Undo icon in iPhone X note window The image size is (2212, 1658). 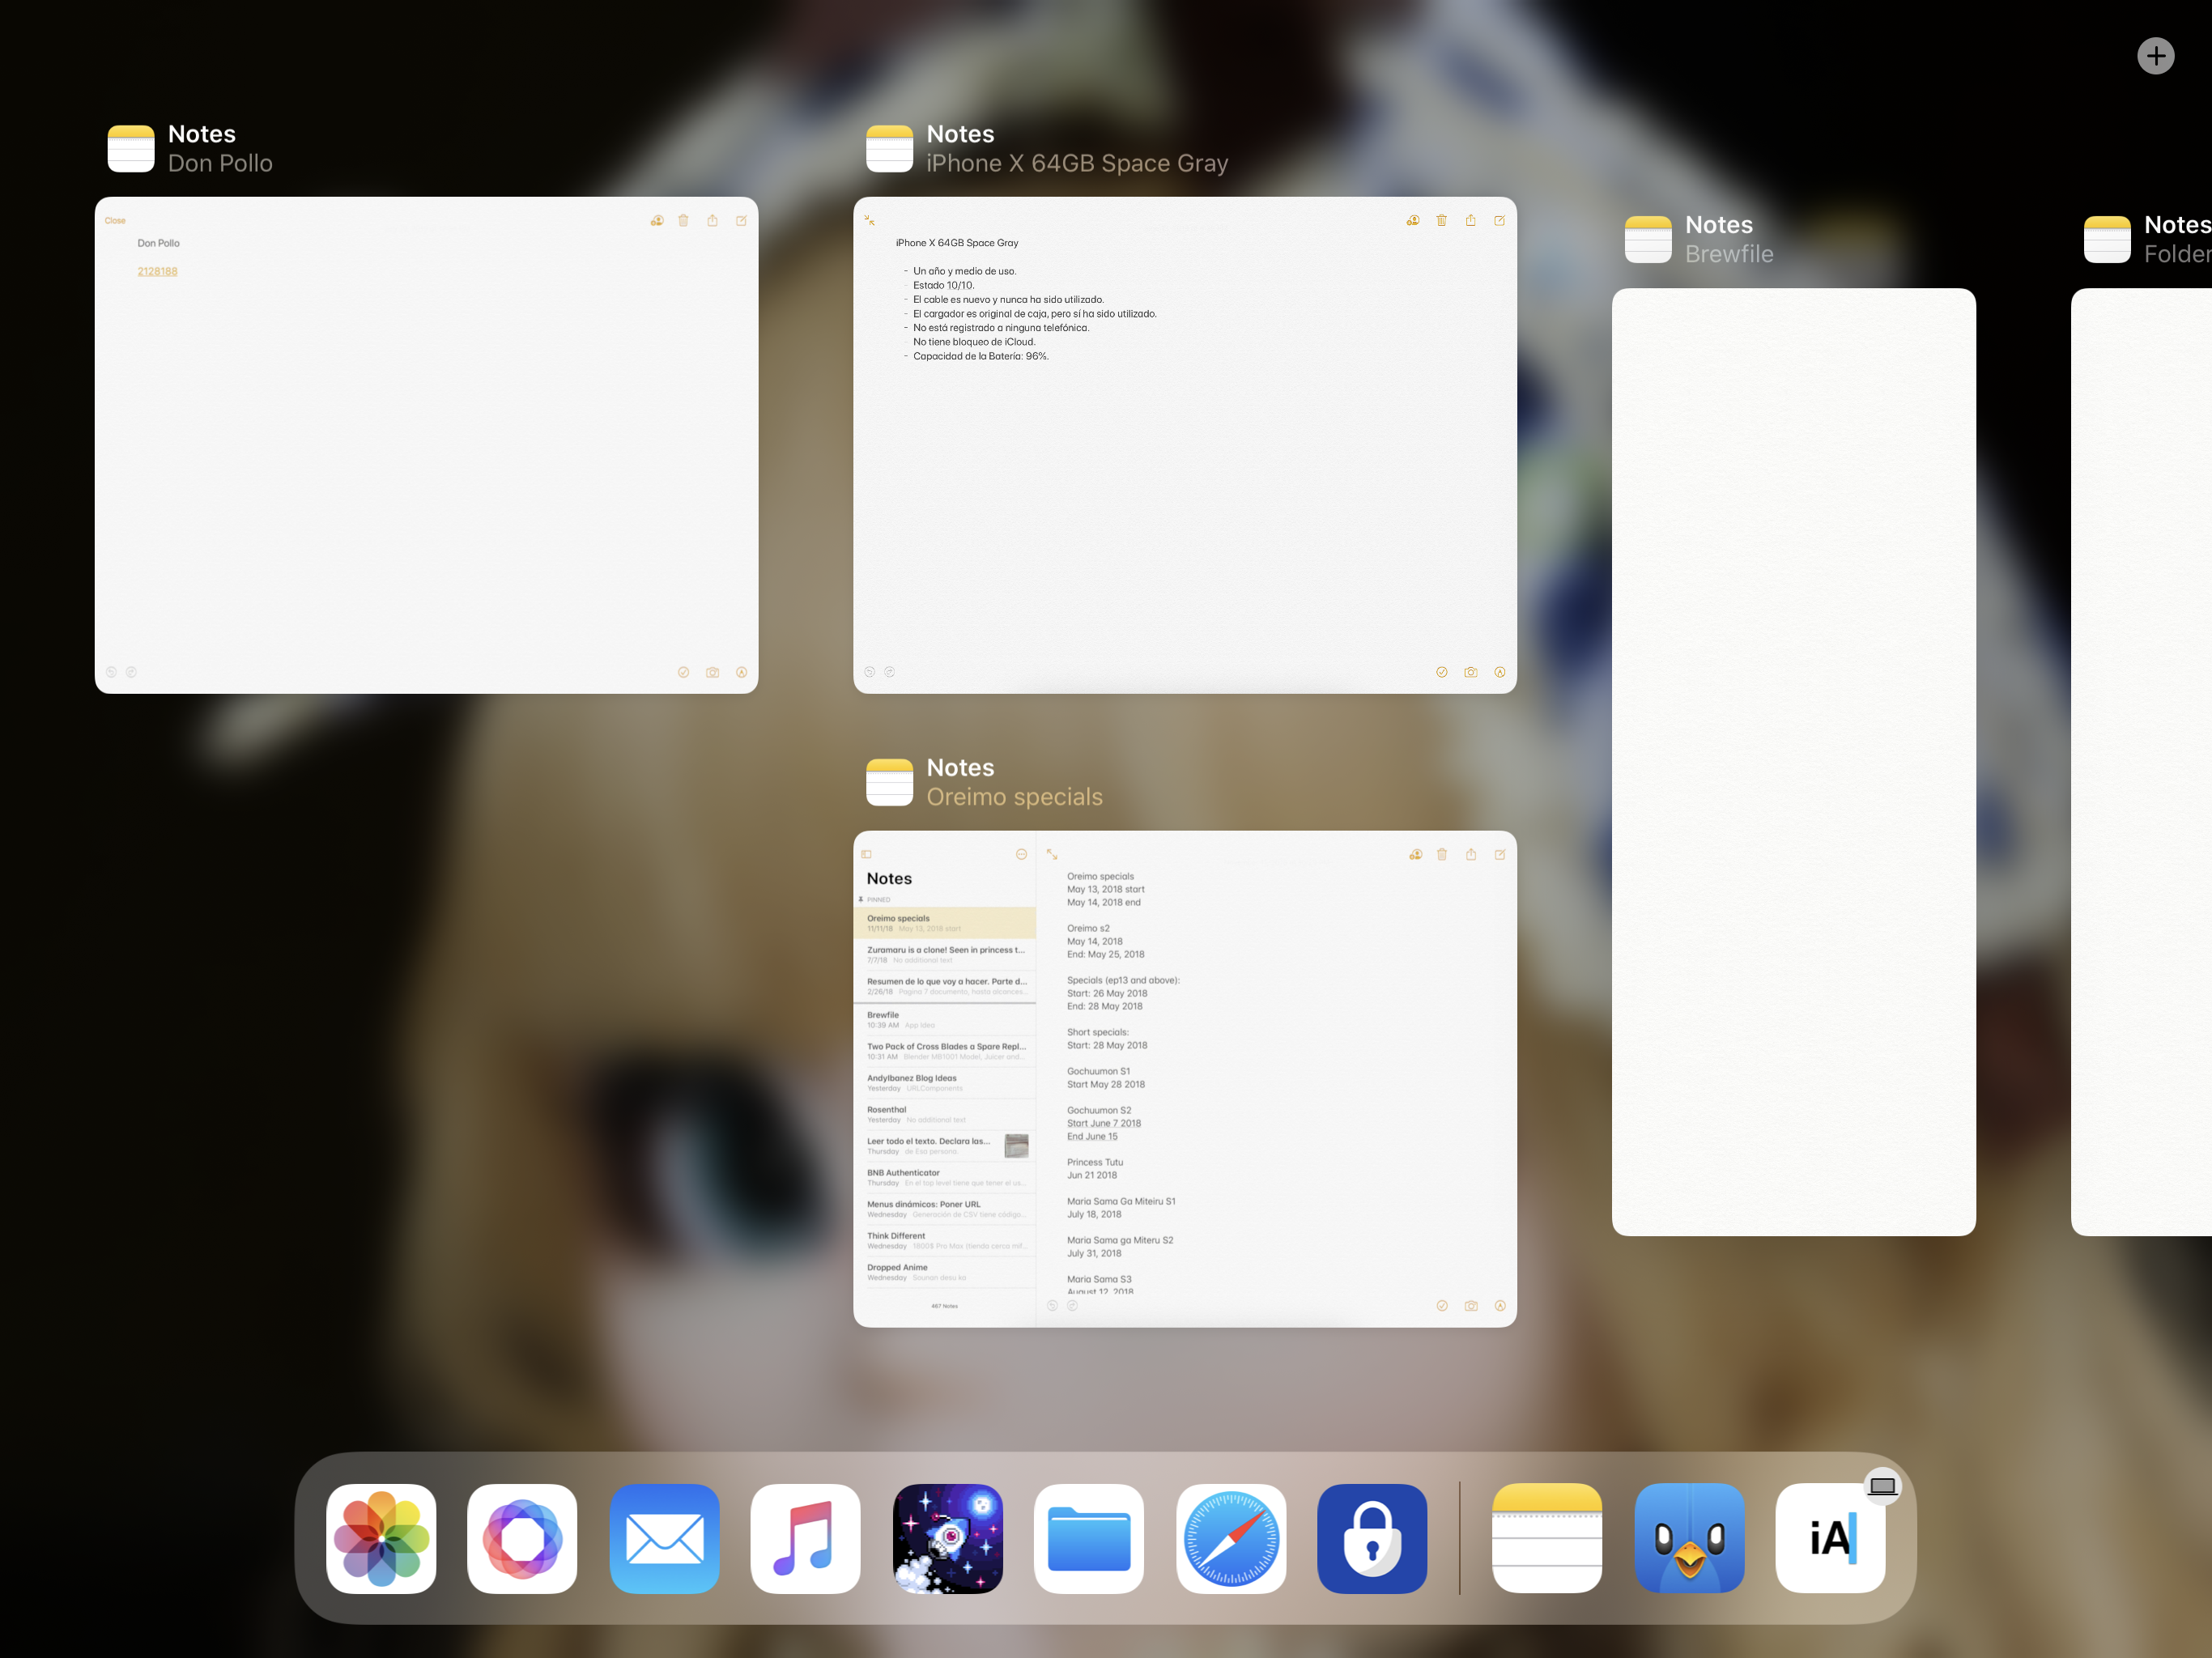pos(869,673)
